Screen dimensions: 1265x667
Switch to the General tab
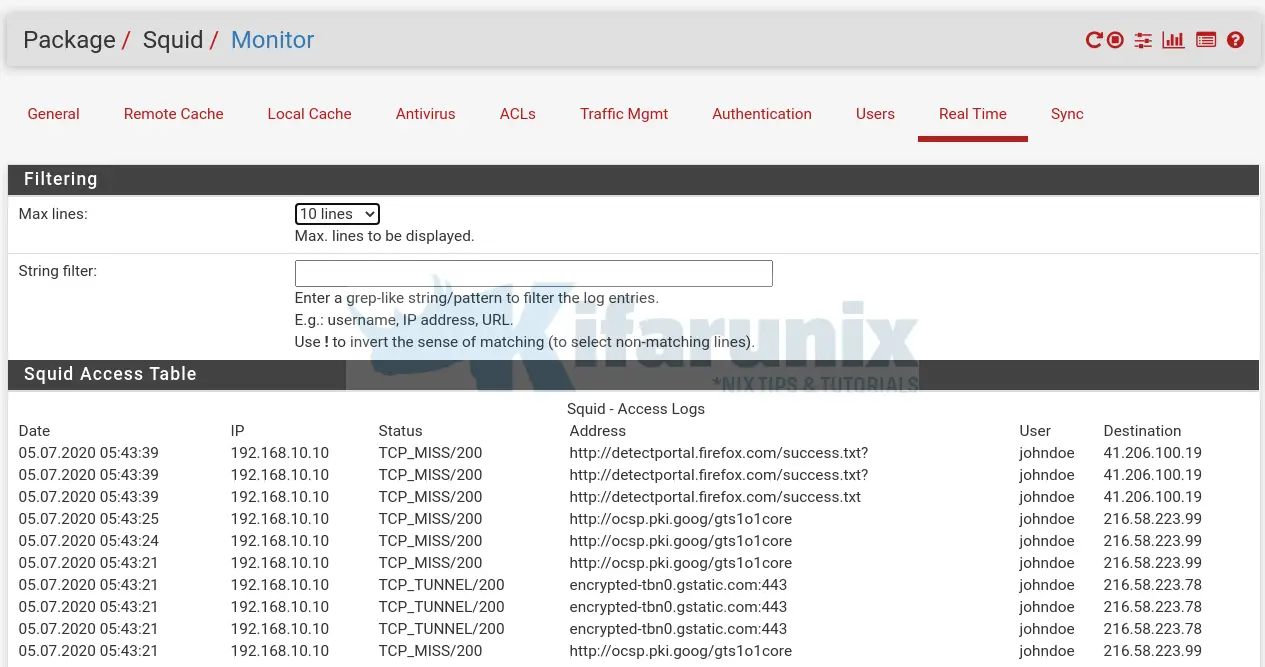tap(53, 114)
